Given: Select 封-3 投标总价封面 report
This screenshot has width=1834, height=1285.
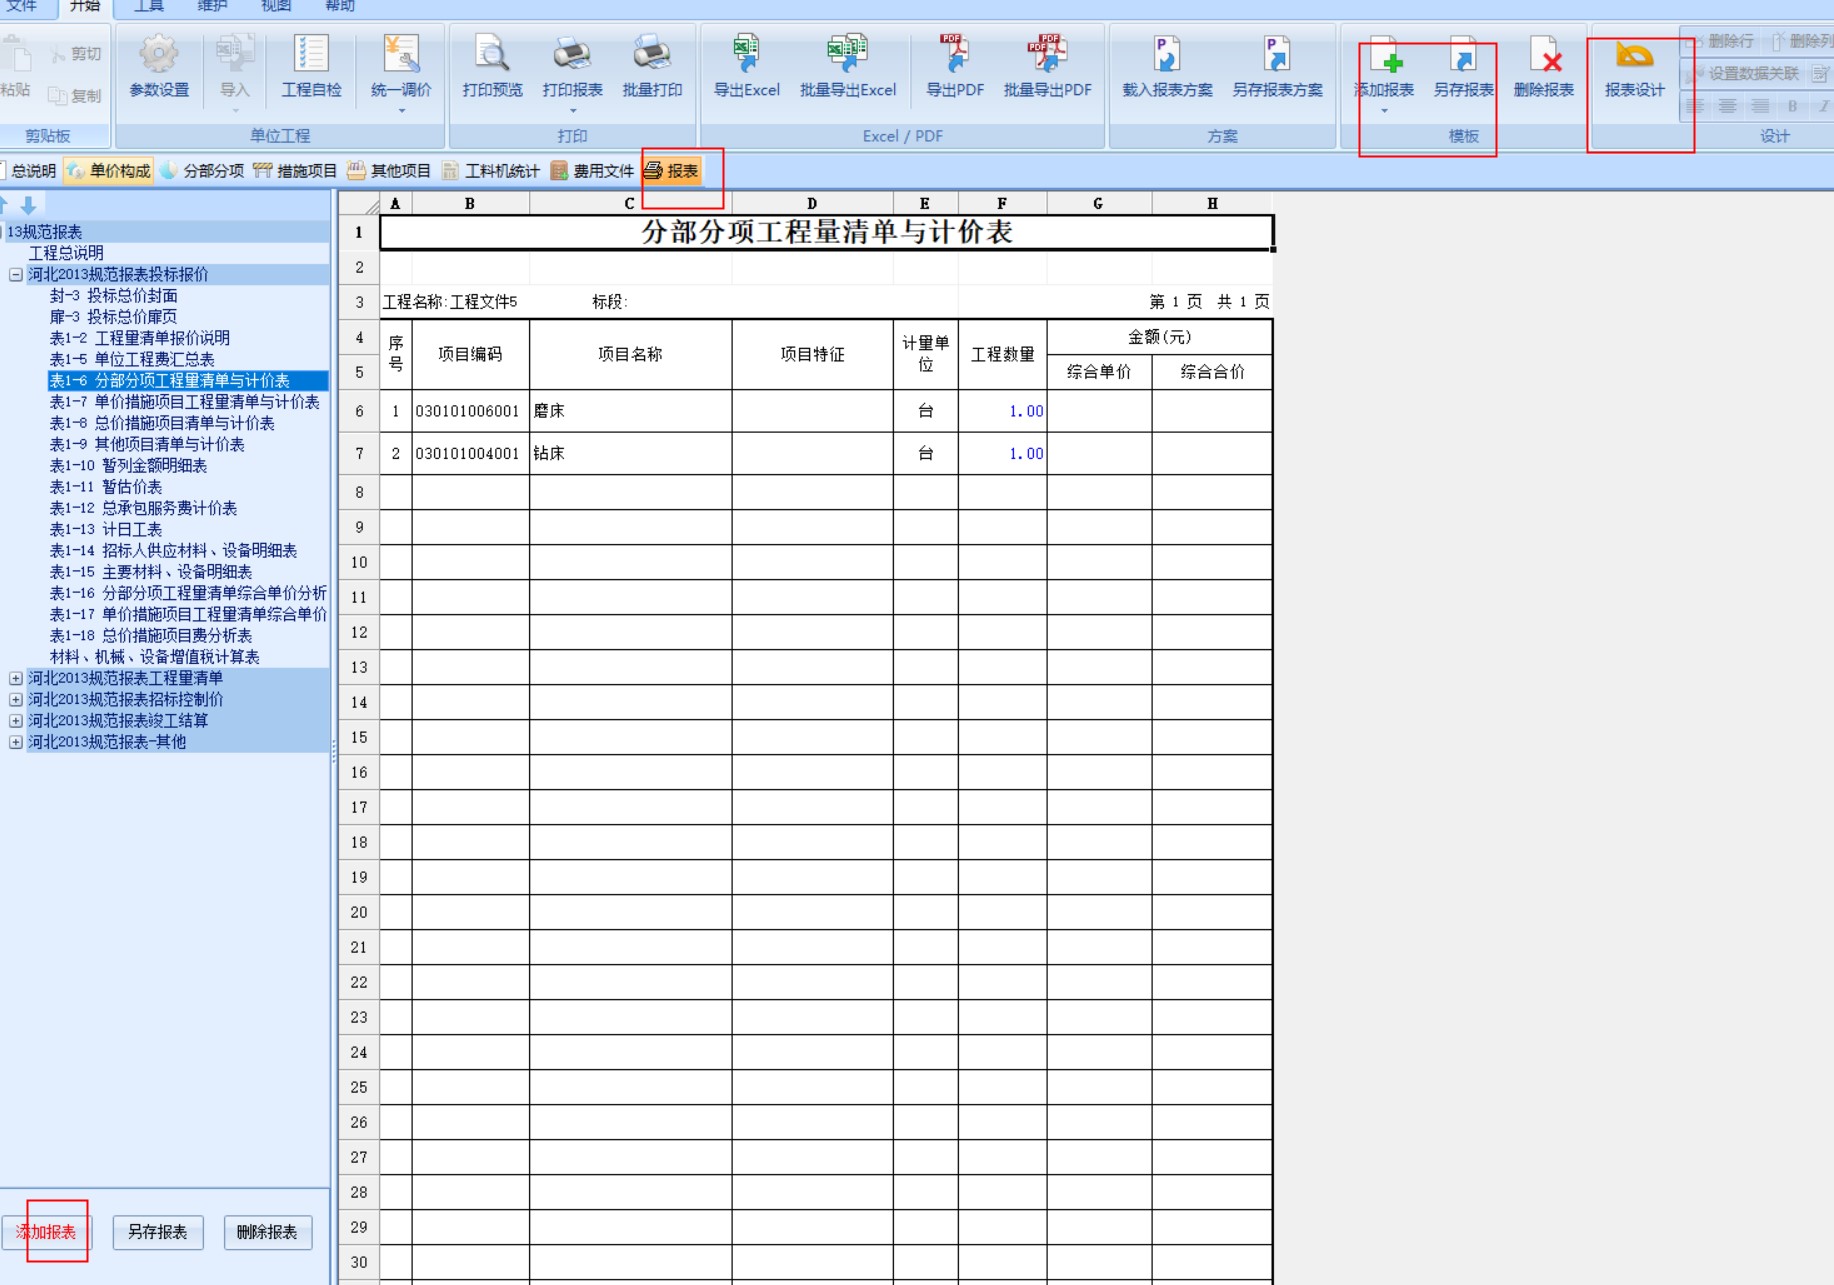Looking at the screenshot, I should point(114,295).
